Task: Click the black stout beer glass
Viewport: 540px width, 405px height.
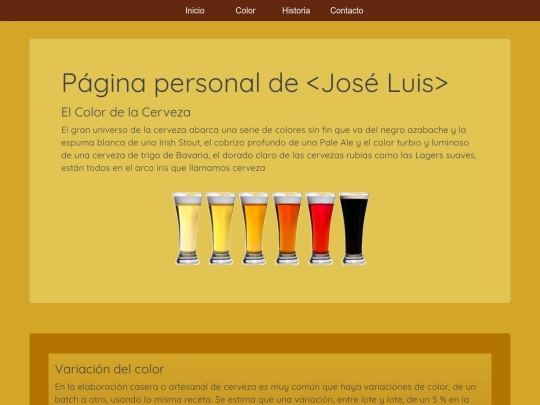Action: coord(354,228)
